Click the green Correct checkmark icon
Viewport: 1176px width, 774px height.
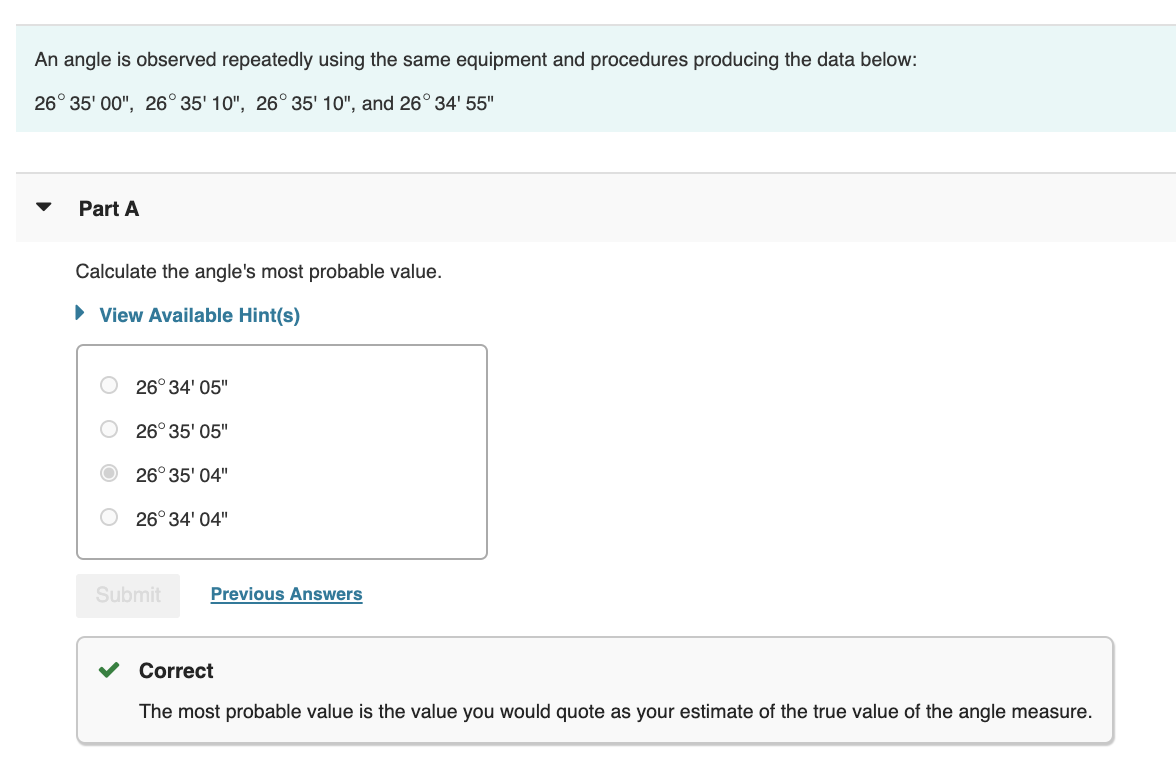(109, 670)
